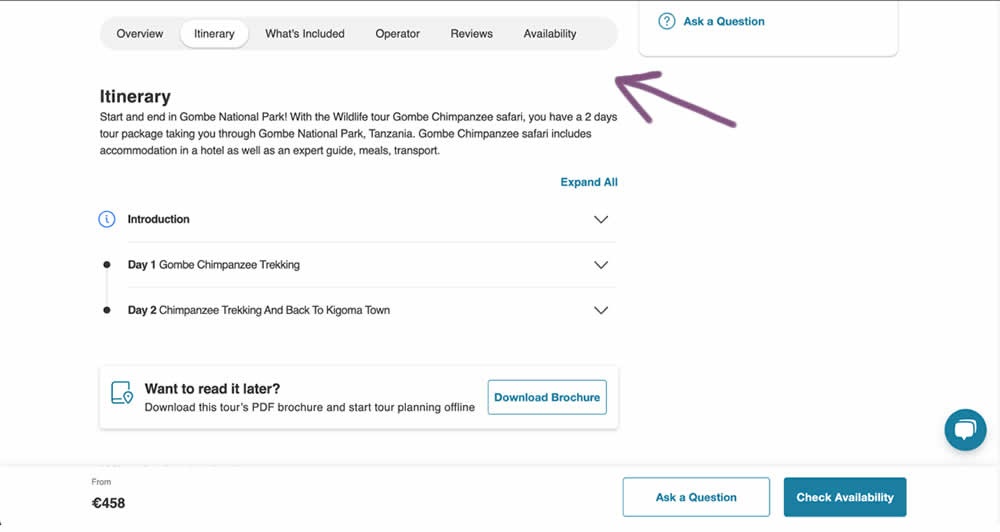Screen dimensions: 1000x532
Task: Expand Day 1 Gombe Chimpanzee Trekking
Action: 601,265
